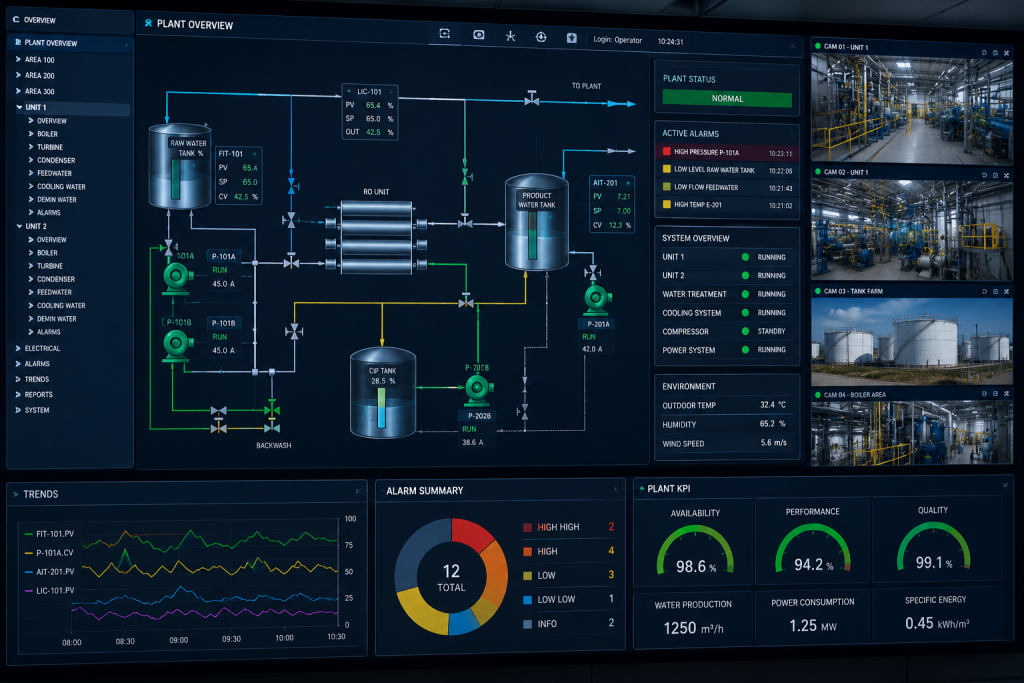
Task: Click the valve above the P-201A pump
Action: 593,271
